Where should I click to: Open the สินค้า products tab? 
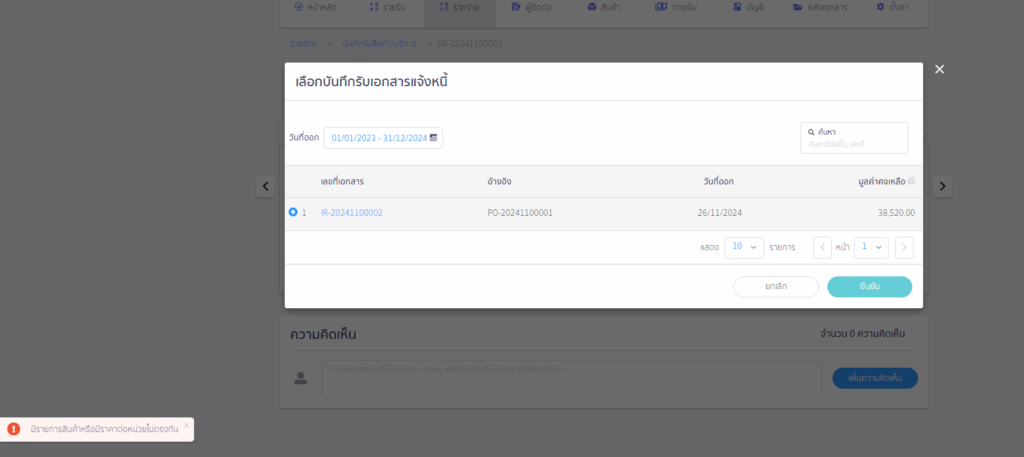604,7
